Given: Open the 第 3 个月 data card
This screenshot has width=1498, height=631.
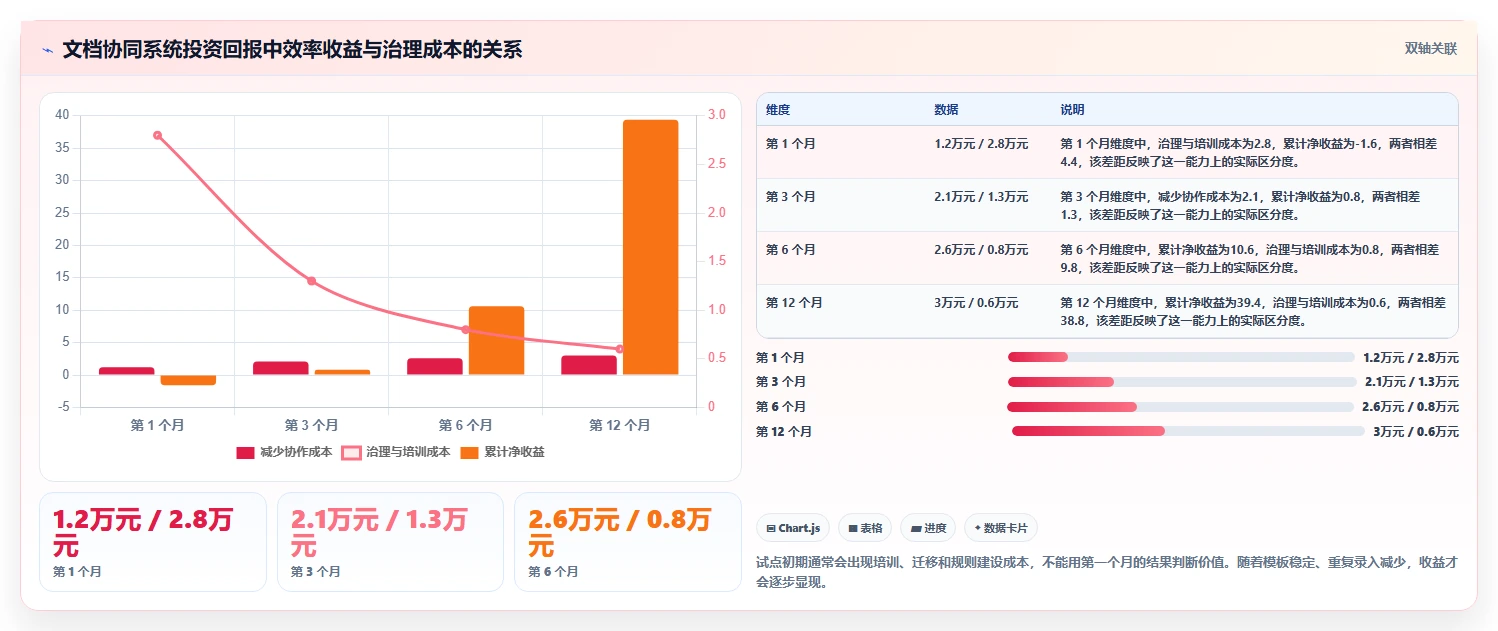Looking at the screenshot, I should click(390, 542).
